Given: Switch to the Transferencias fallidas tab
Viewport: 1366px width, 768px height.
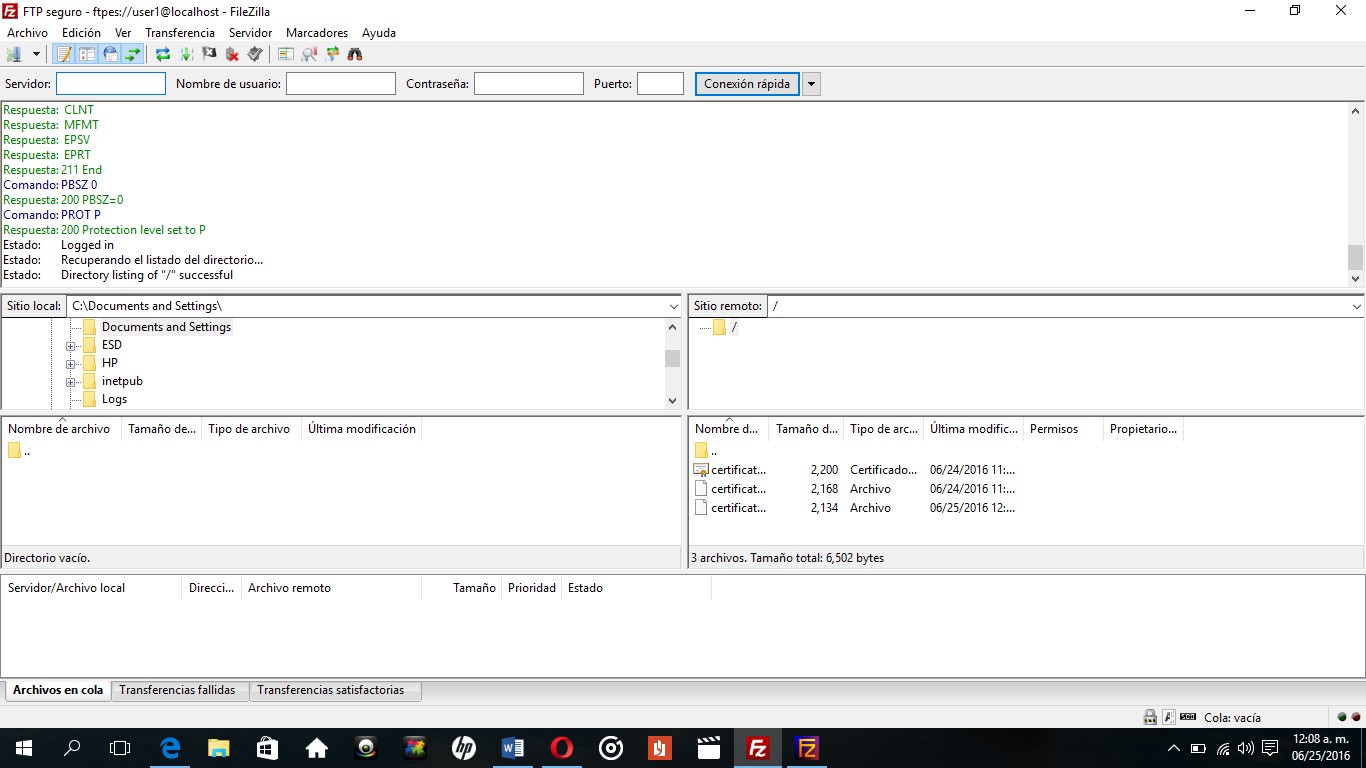Looking at the screenshot, I should [179, 689].
